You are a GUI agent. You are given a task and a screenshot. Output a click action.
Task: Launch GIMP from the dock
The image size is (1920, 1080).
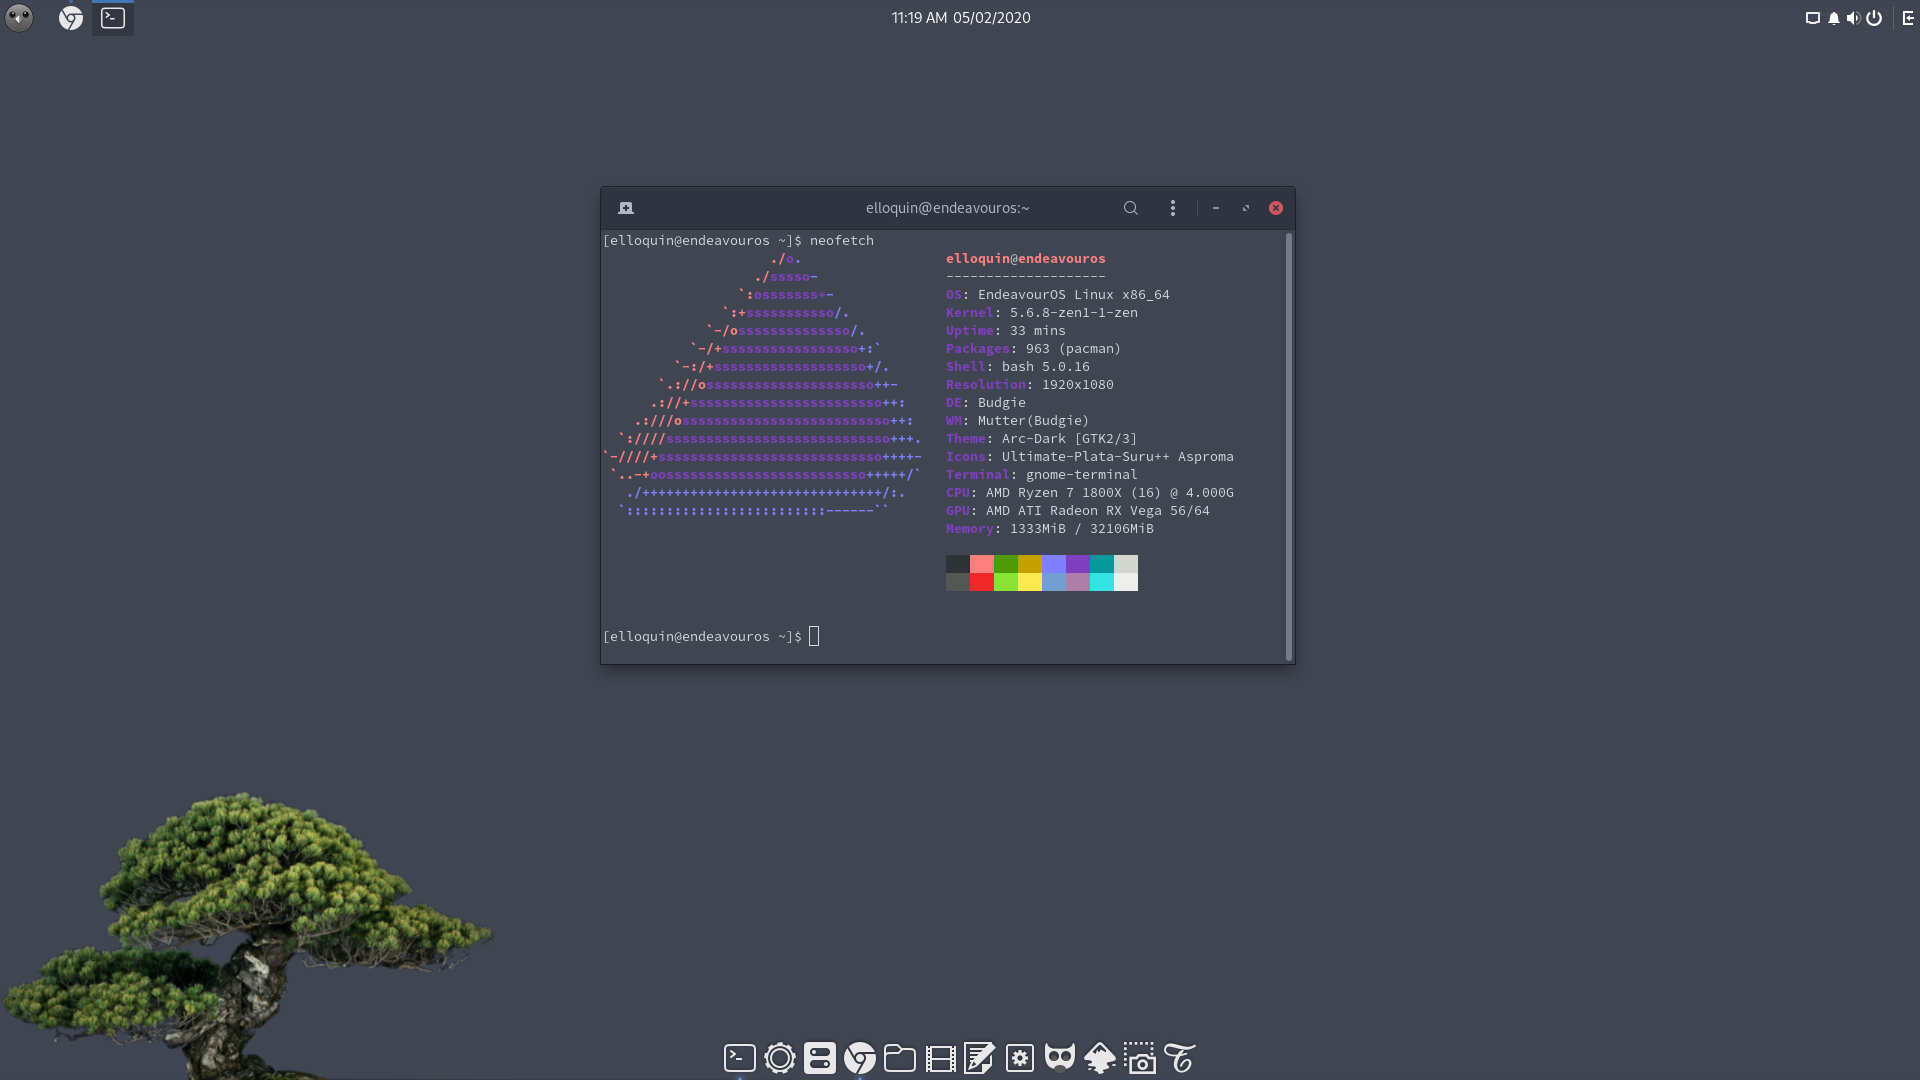click(x=1060, y=1058)
